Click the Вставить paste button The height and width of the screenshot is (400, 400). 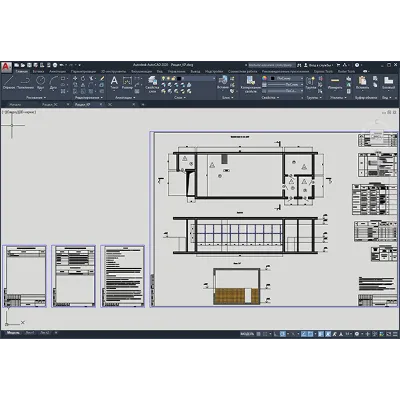point(362,83)
